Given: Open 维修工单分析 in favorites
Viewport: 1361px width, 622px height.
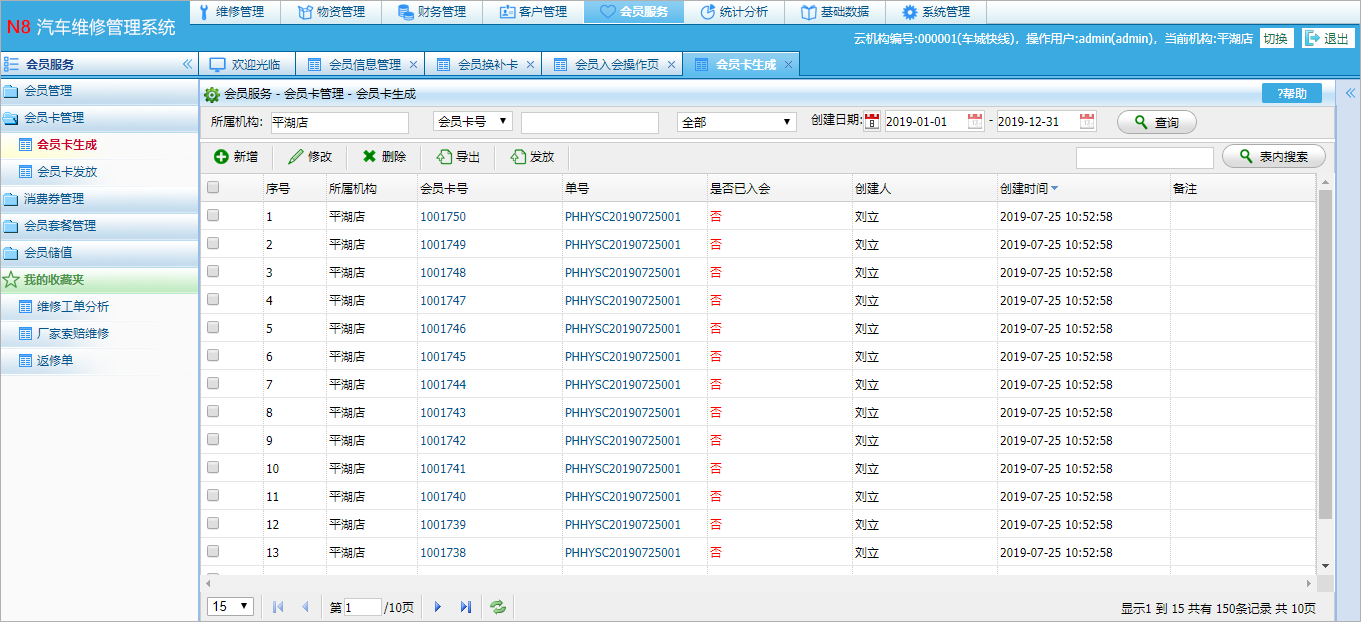Looking at the screenshot, I should click(x=73, y=307).
